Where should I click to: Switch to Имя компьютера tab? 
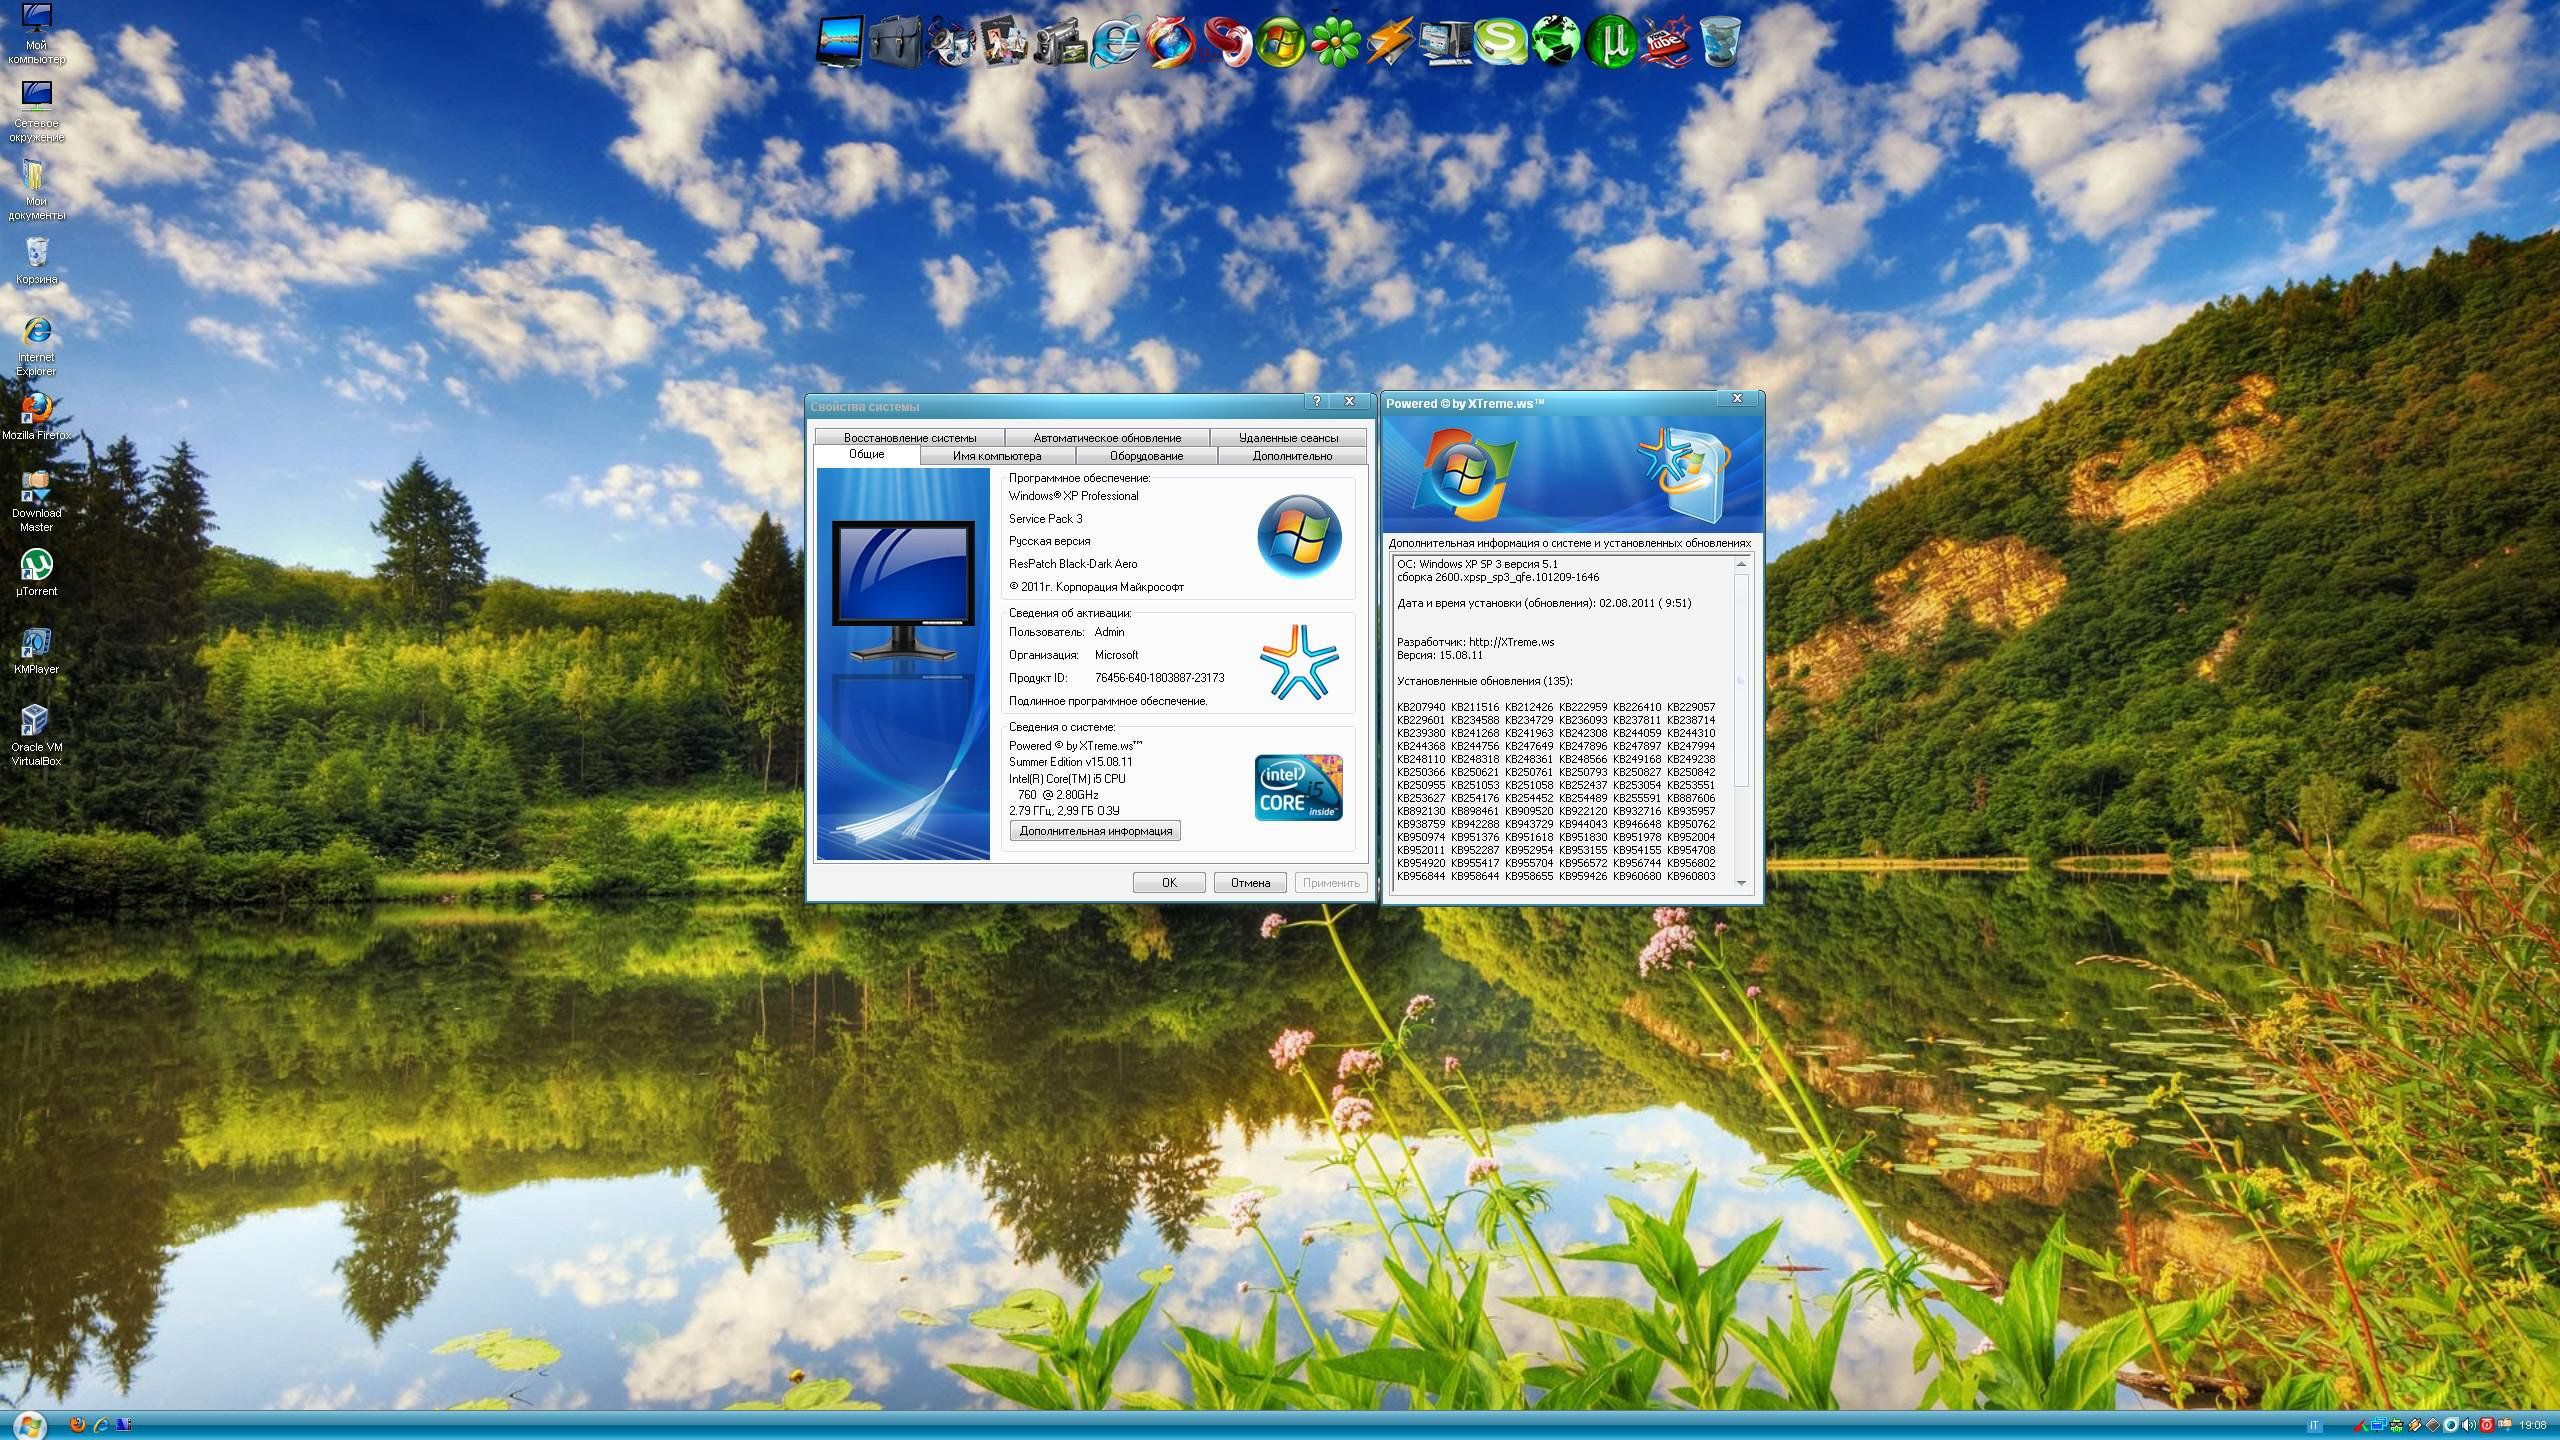(x=996, y=456)
